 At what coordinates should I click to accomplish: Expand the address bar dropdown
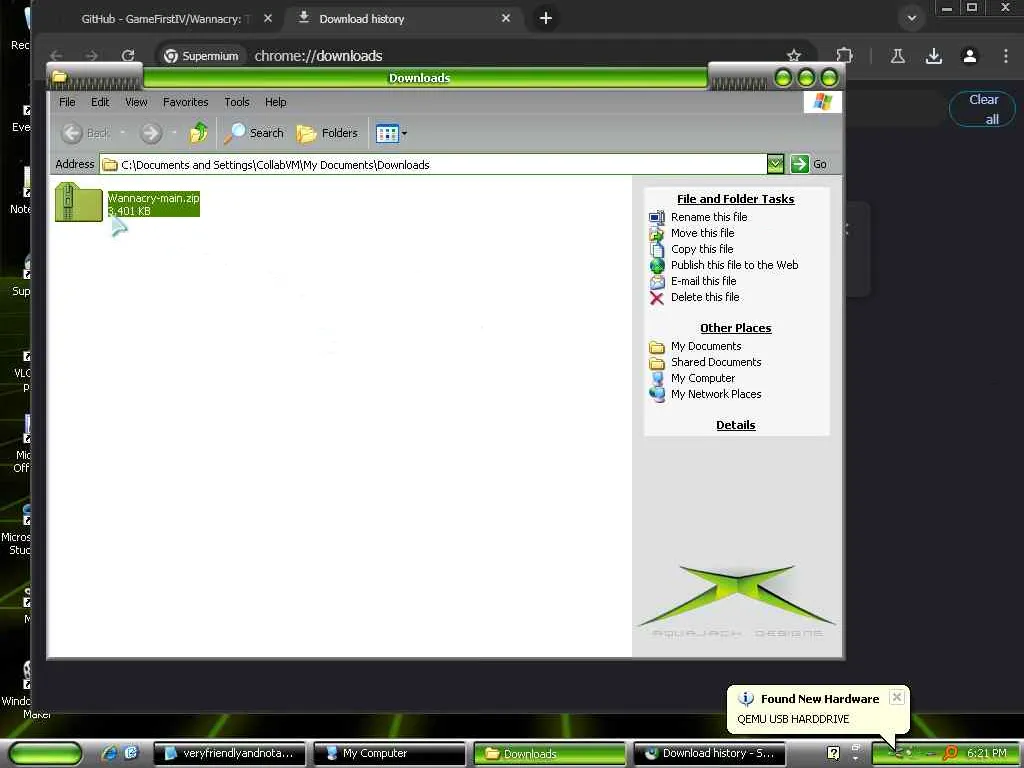775,164
